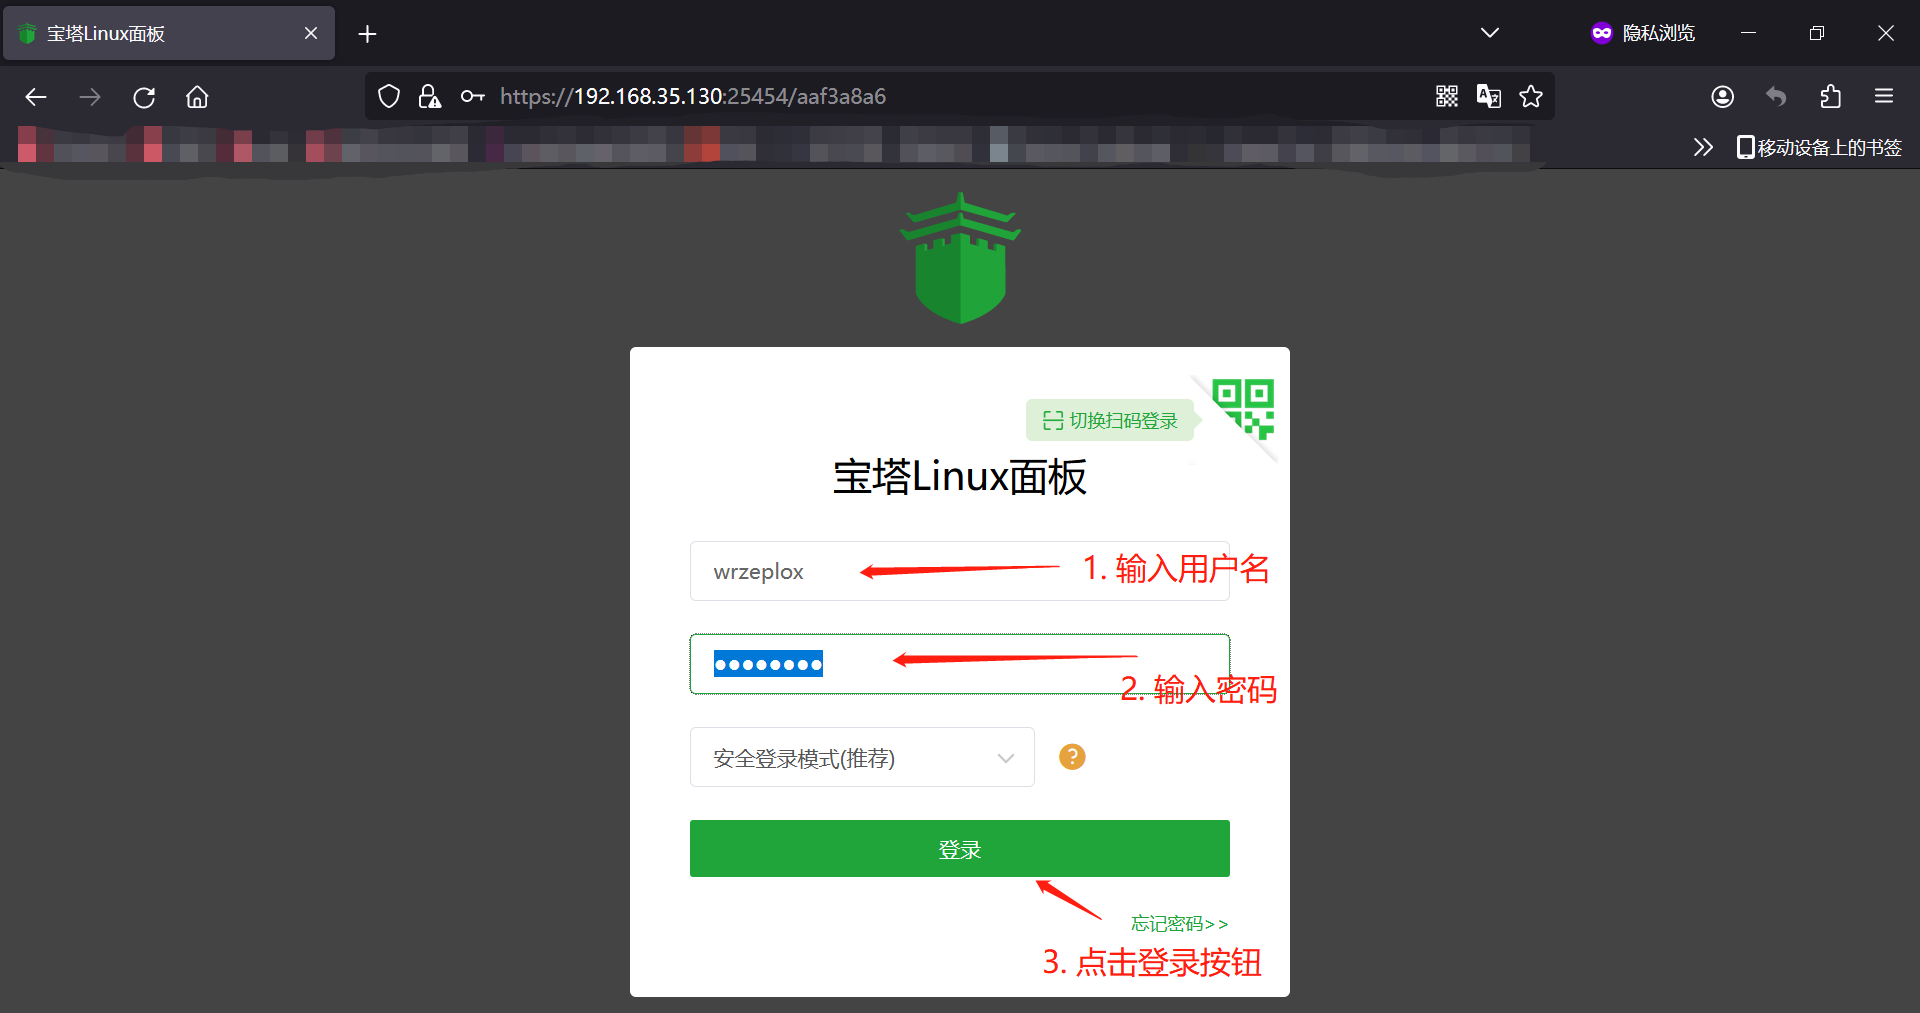Switch to QR code scan login

[1243, 409]
